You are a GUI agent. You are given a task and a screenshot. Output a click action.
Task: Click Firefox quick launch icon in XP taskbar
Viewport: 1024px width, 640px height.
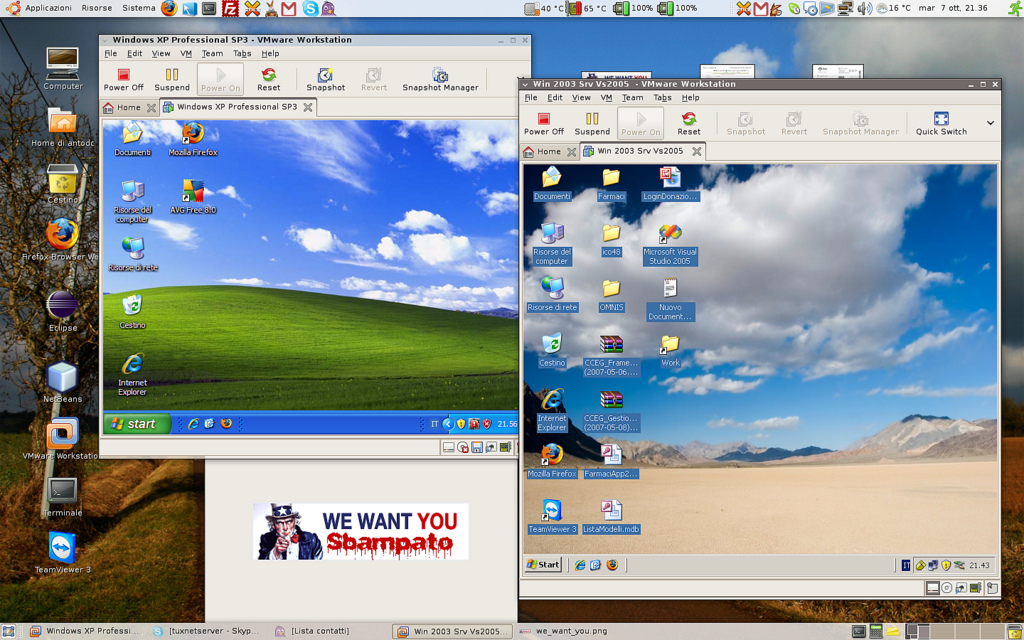click(x=226, y=424)
